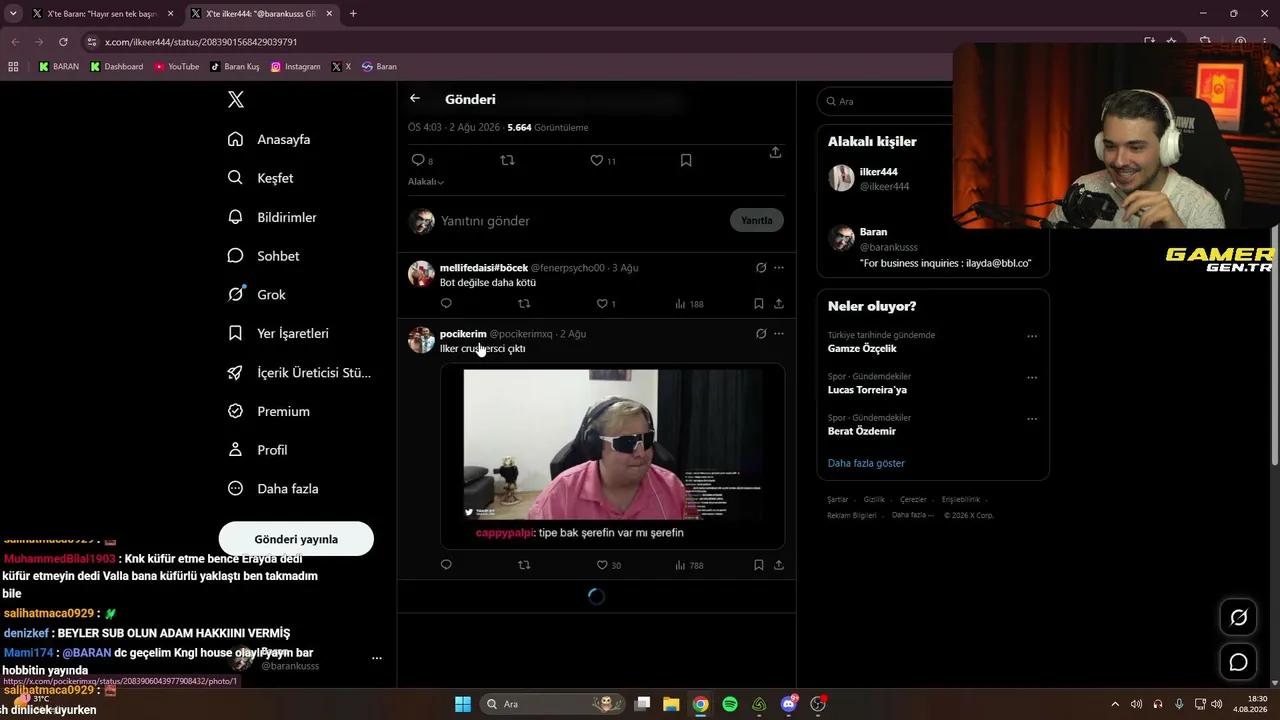Open Keşfet explore page

(x=260, y=178)
